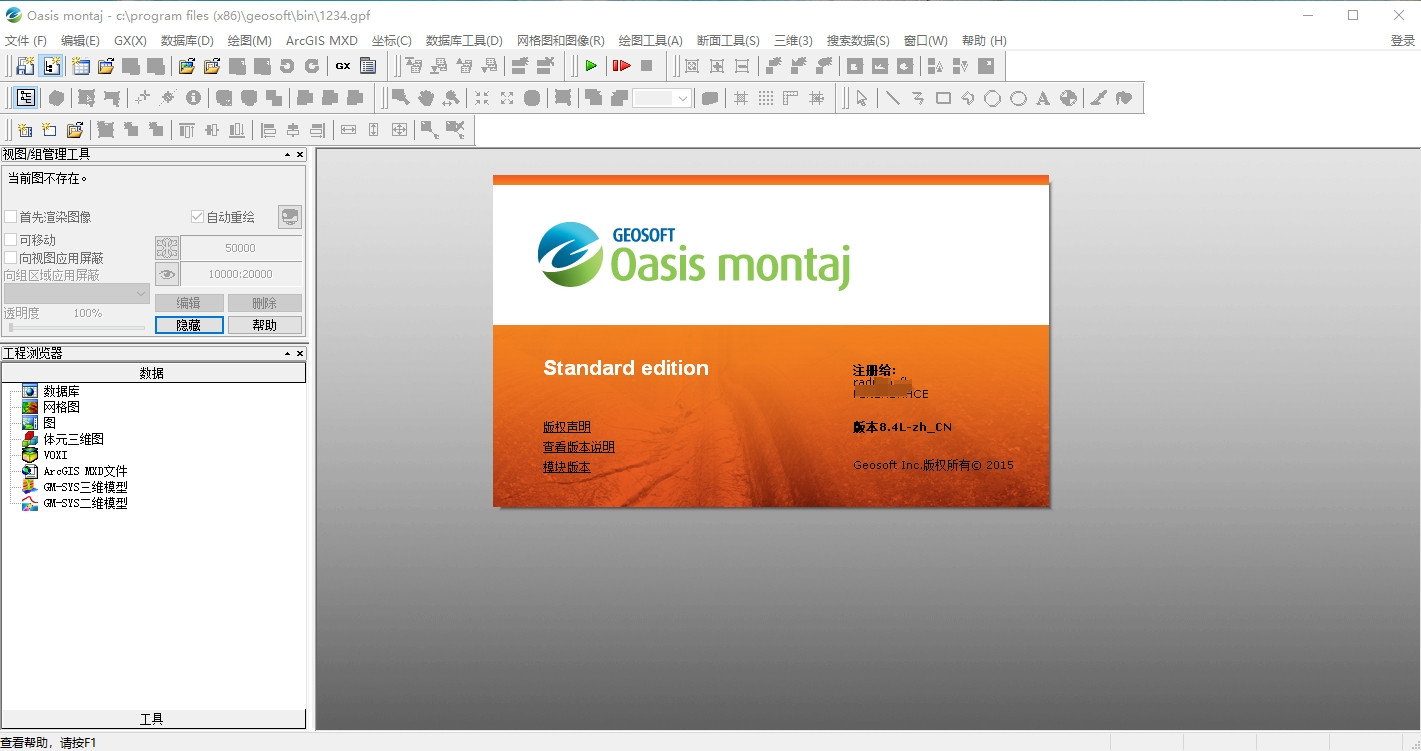
Task: Click the new project icon in the first toolbar
Action: tap(26, 66)
